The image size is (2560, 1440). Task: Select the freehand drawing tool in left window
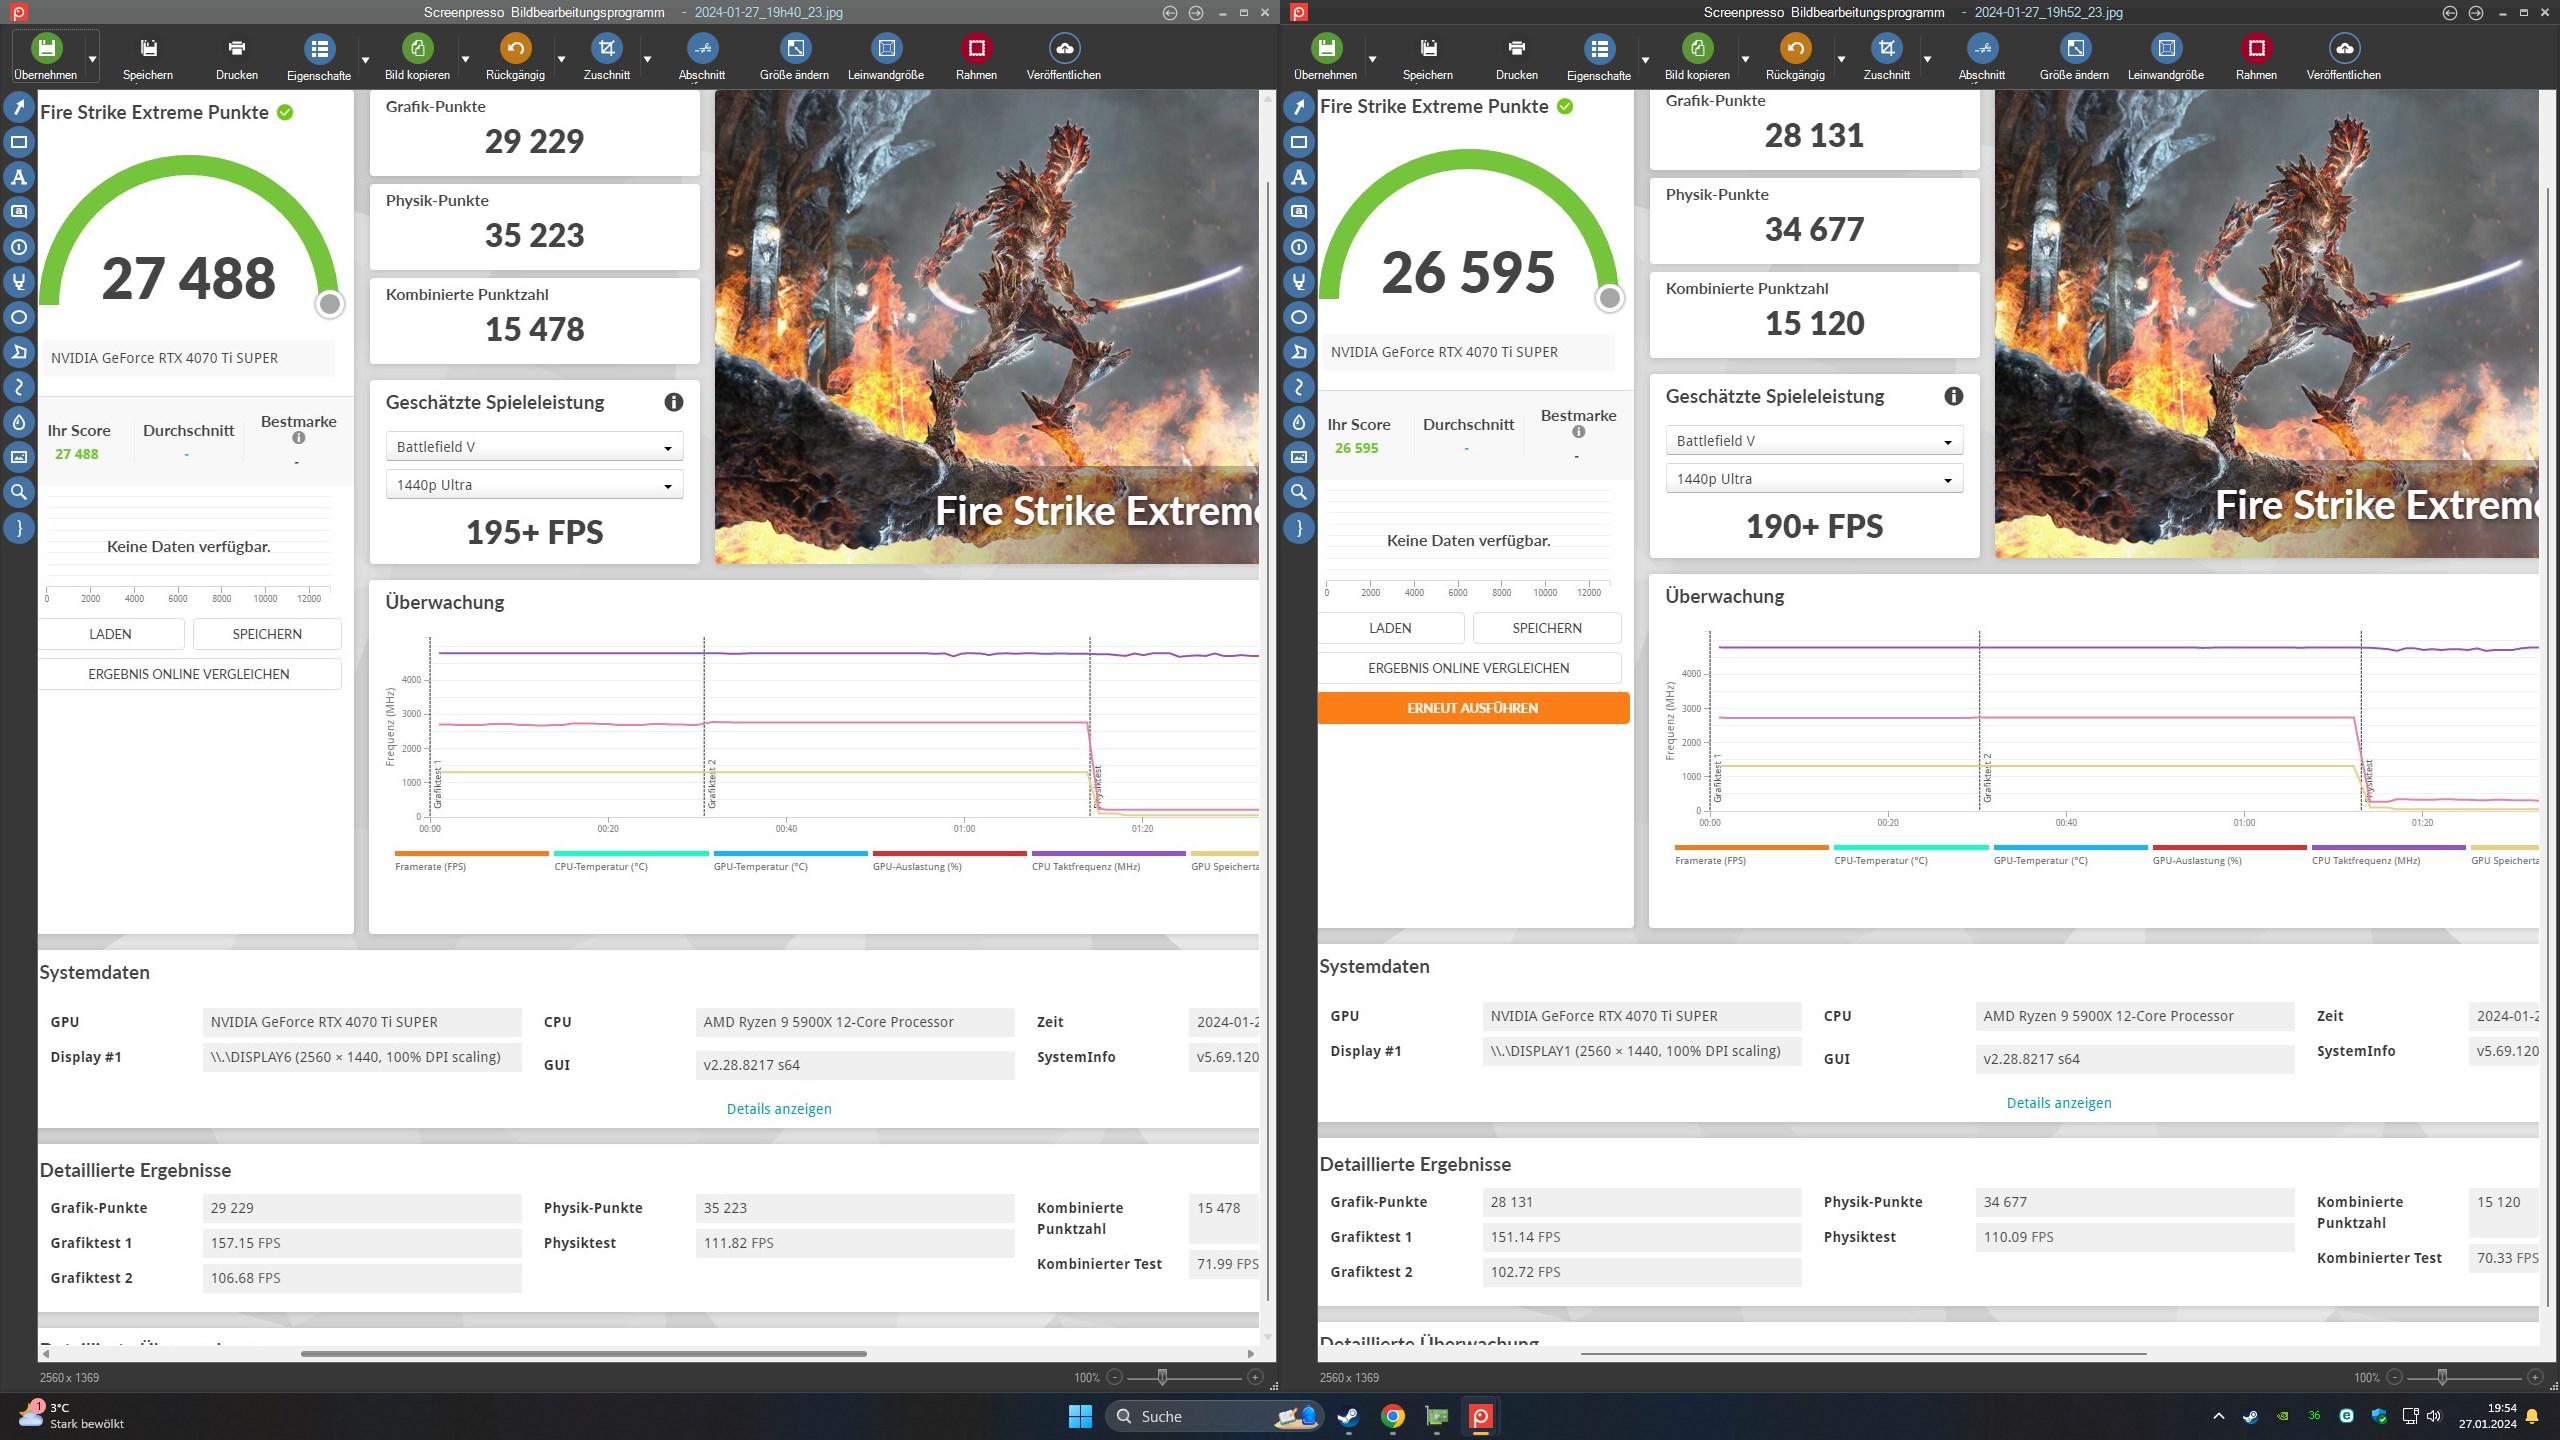pos(19,387)
